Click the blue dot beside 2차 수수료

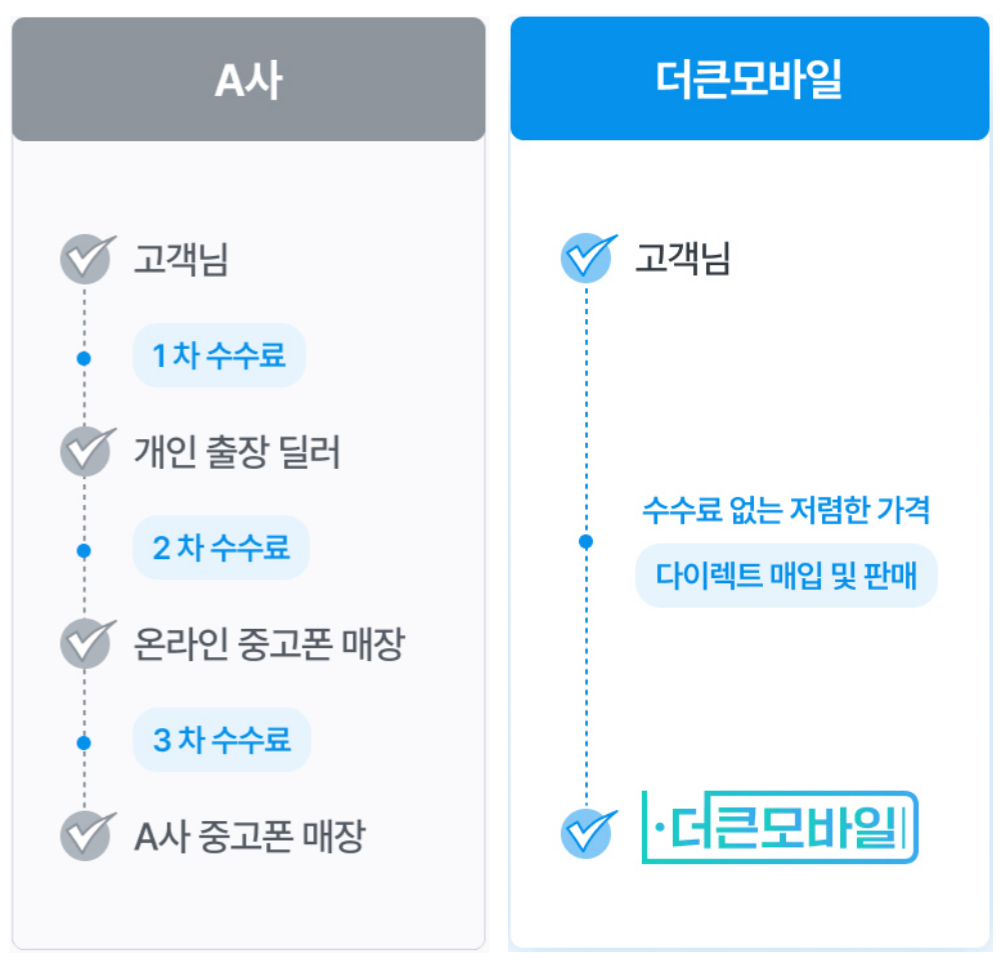click(x=84, y=550)
